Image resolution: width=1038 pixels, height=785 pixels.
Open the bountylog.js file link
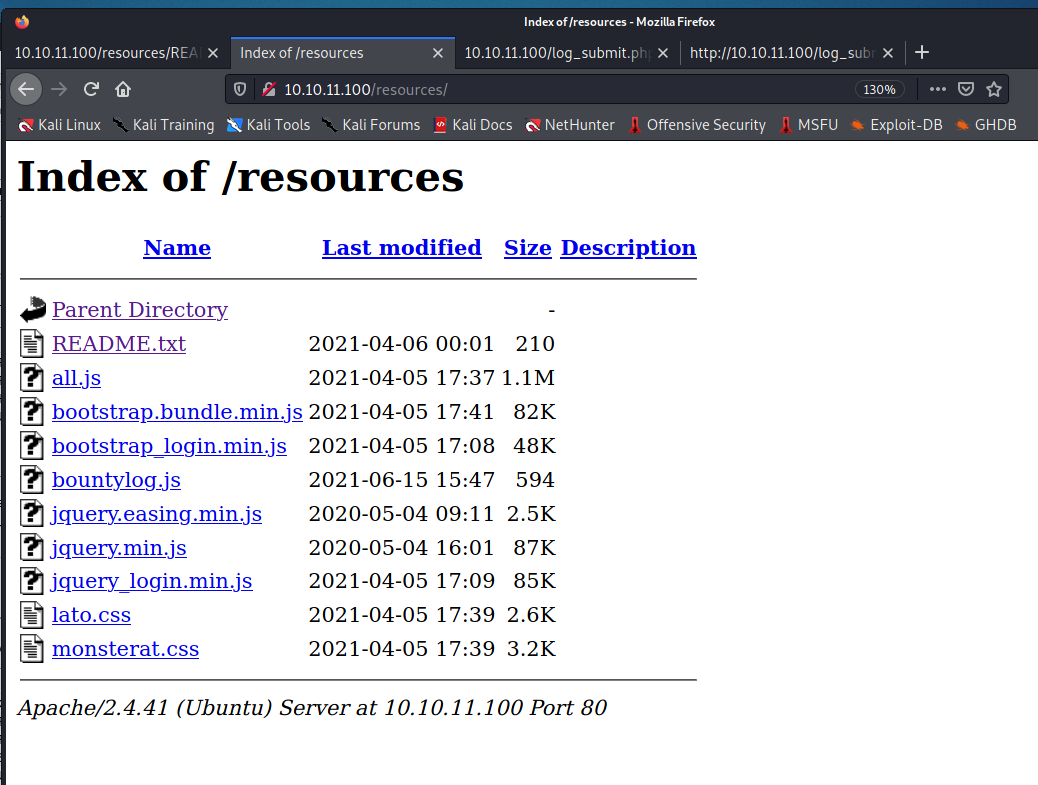pos(116,480)
